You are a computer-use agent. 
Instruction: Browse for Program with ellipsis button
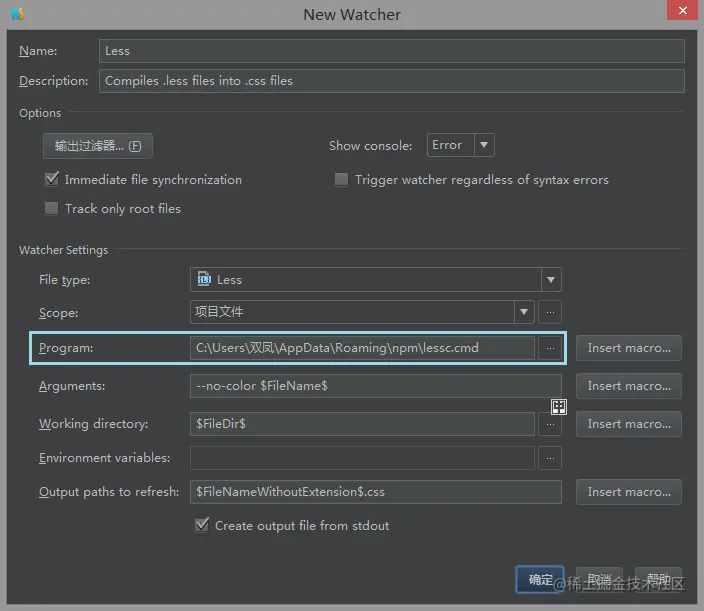(550, 348)
